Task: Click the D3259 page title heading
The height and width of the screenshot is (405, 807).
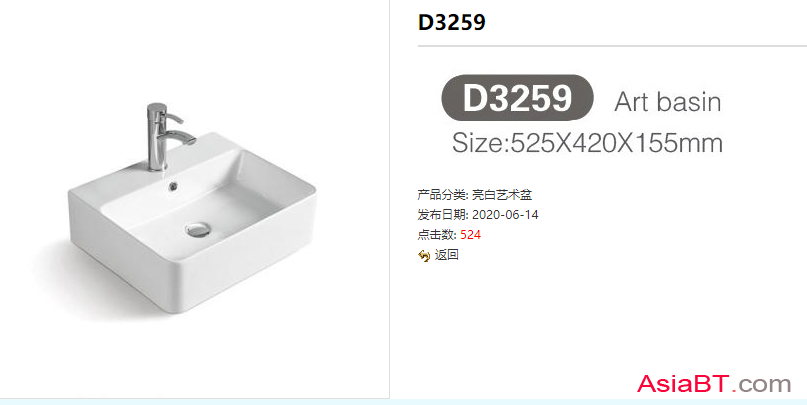Action: point(451,22)
